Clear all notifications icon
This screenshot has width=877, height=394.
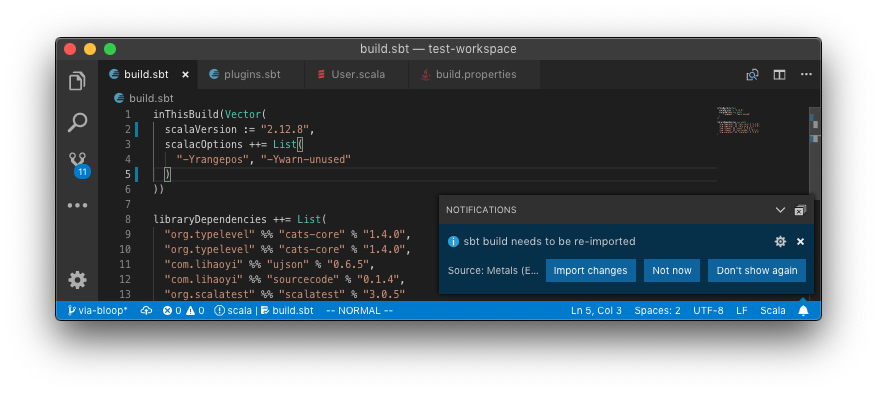coord(800,210)
